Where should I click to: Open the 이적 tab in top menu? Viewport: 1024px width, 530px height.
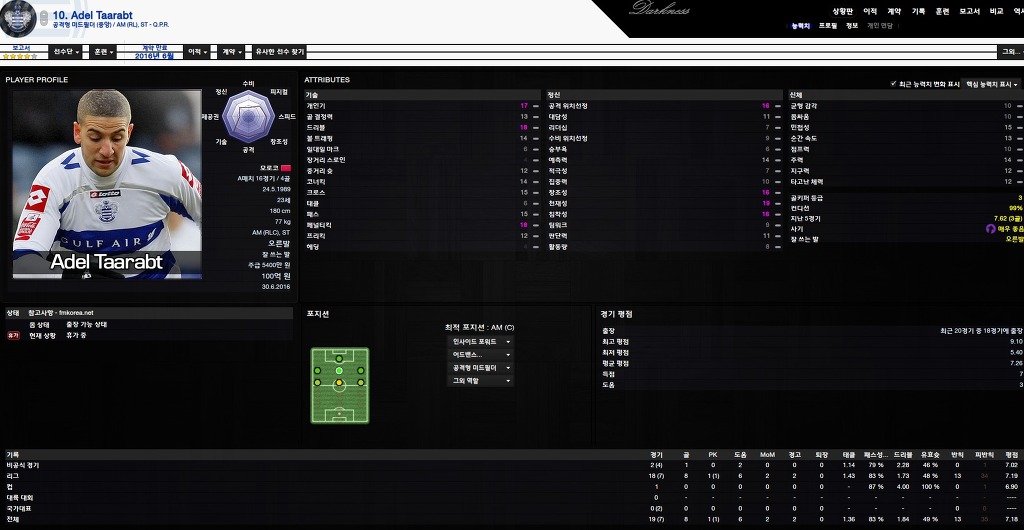coord(870,11)
